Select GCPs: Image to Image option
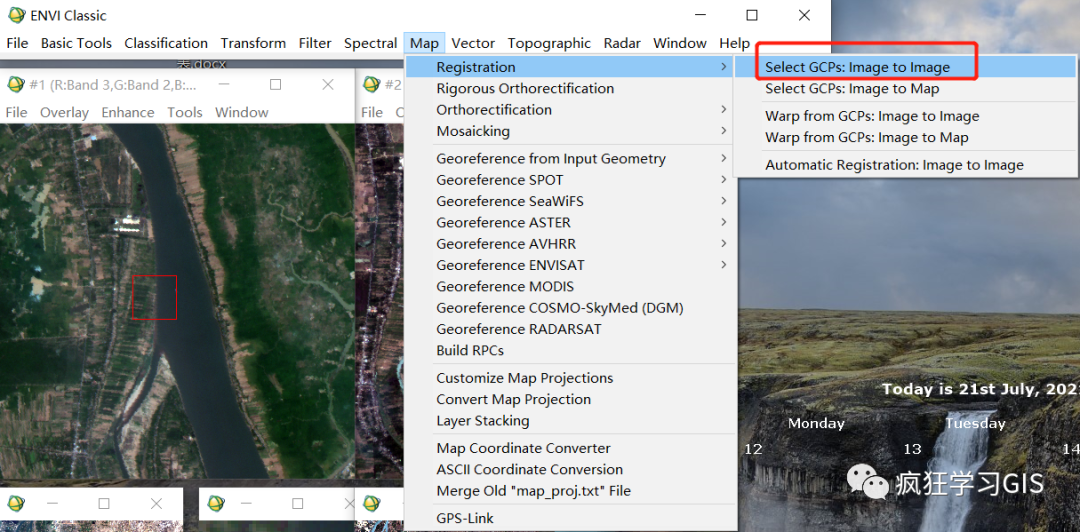The width and height of the screenshot is (1080, 532). coord(857,67)
